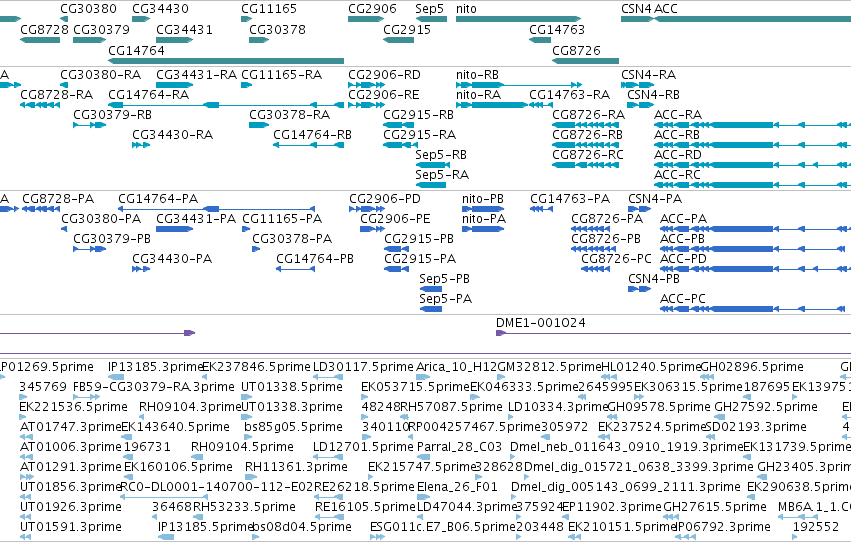Select transcript CG2906-RE
The image size is (851, 542).
pyautogui.click(x=366, y=105)
